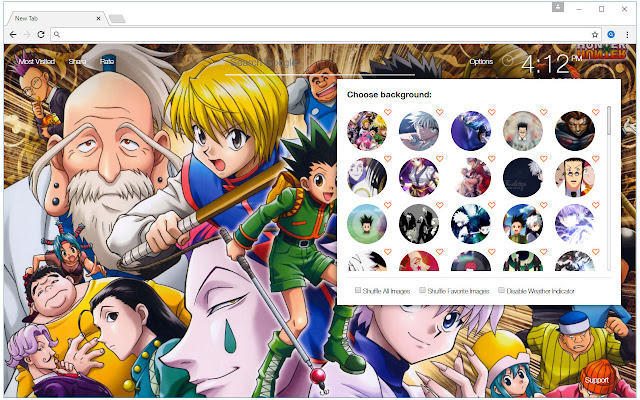Favorite the fourth row-three background via its heart

[544, 205]
